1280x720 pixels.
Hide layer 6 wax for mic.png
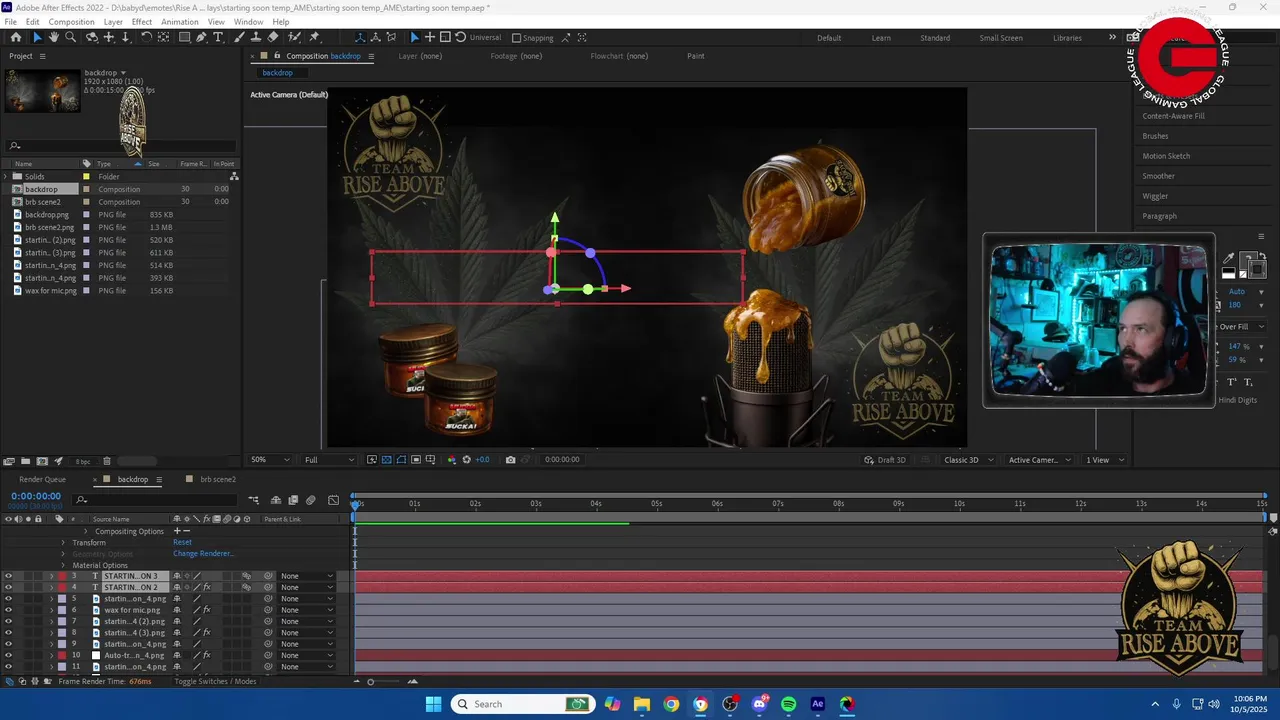click(x=8, y=610)
